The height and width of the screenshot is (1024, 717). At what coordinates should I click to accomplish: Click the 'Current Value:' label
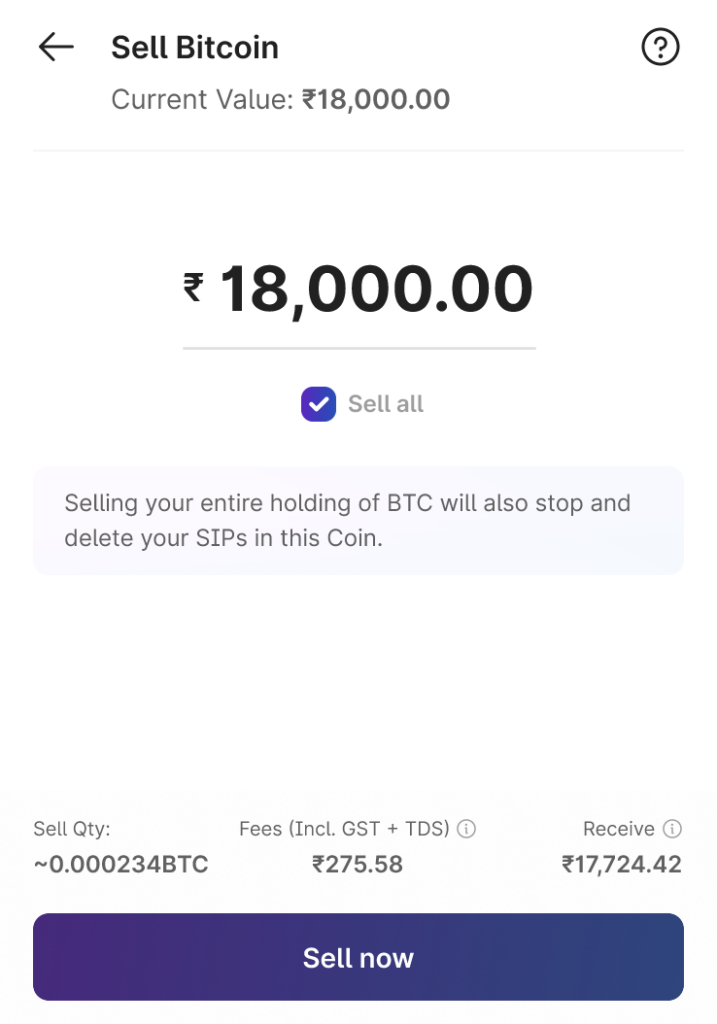(x=203, y=100)
